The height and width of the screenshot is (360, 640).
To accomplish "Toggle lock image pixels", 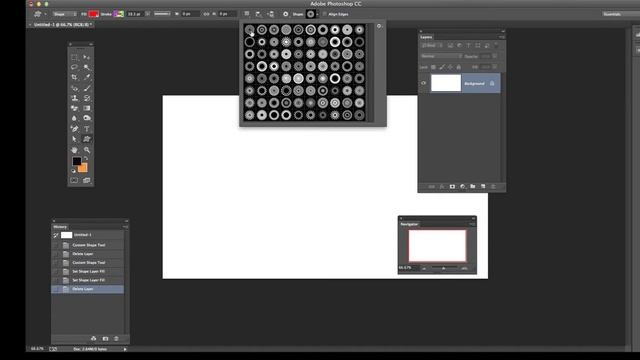I will (x=442, y=67).
